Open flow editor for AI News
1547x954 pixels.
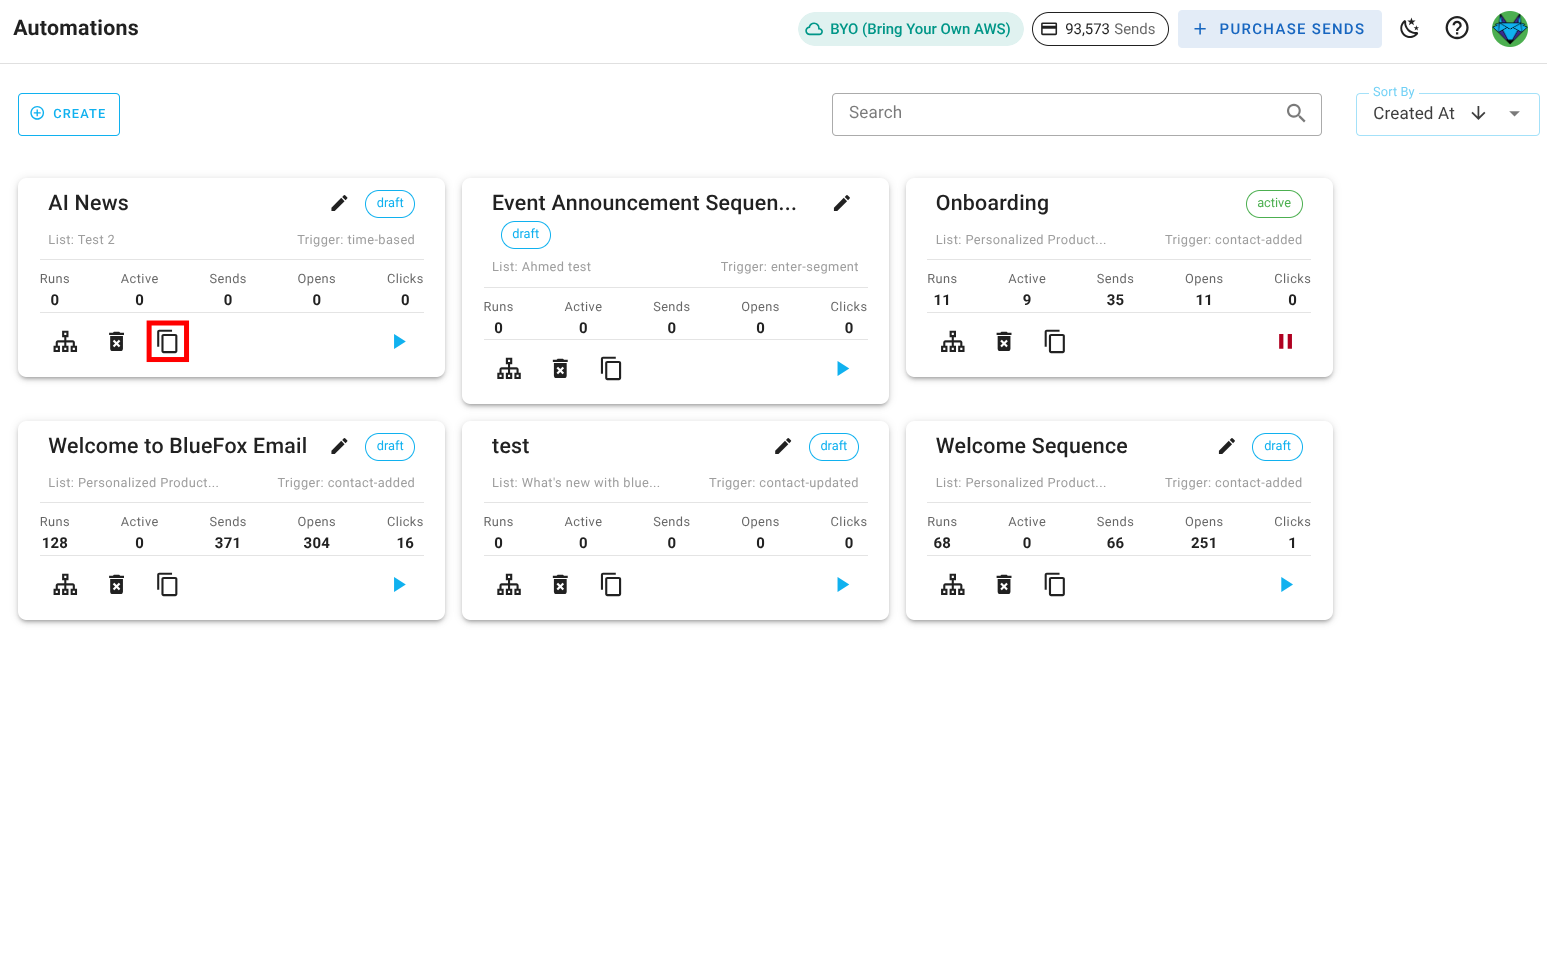(65, 342)
